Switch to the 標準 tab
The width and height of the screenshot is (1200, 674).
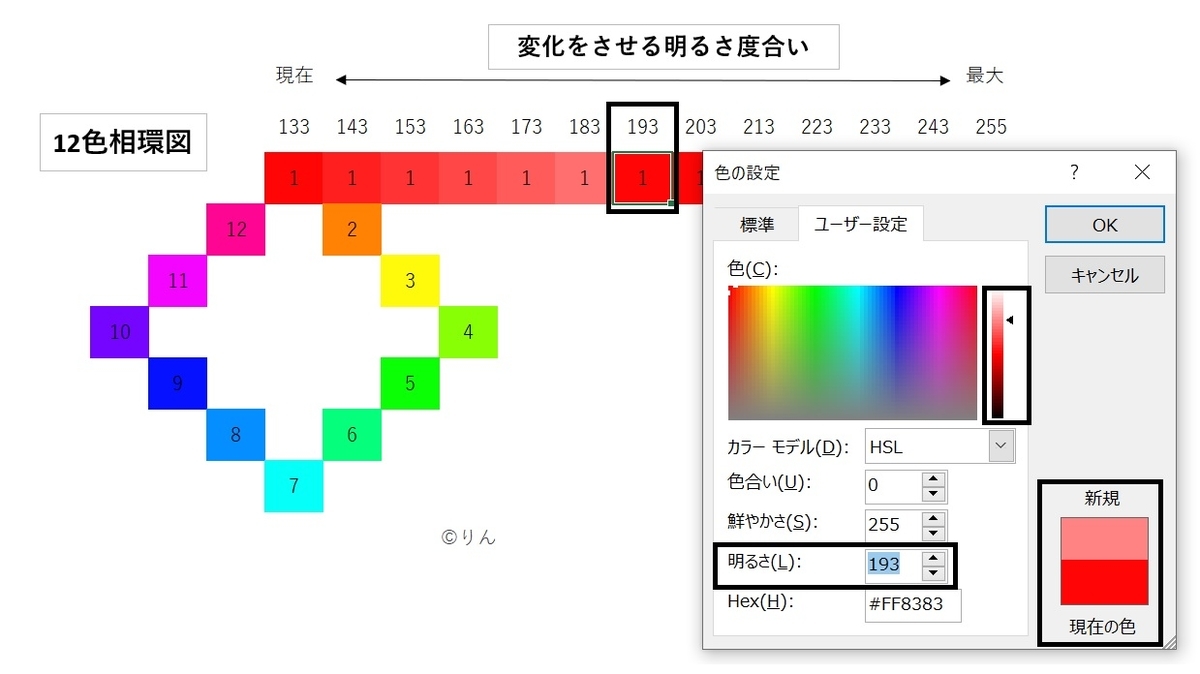757,225
